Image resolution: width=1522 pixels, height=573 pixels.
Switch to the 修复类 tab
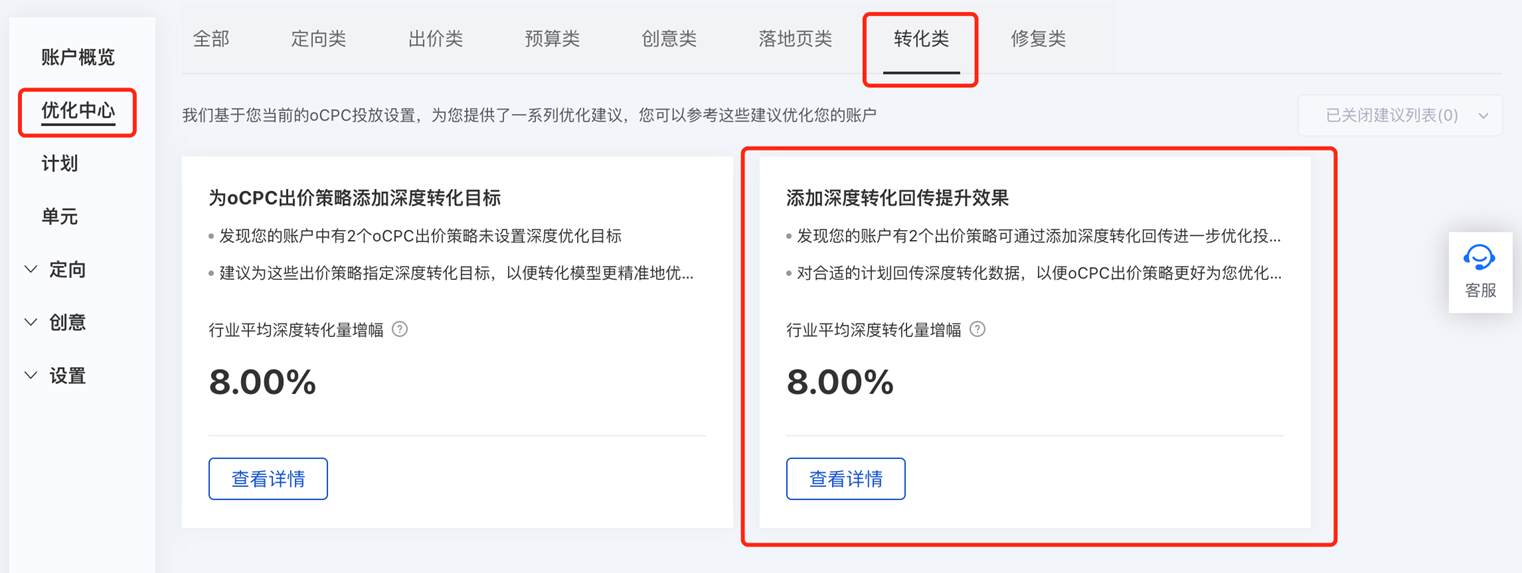pos(1038,39)
